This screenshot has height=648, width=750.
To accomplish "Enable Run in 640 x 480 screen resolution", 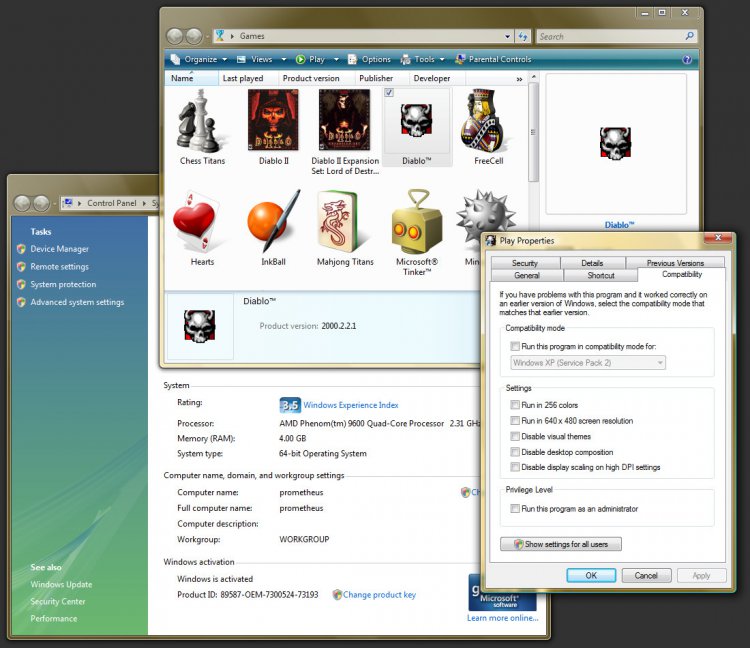I will pyautogui.click(x=515, y=421).
